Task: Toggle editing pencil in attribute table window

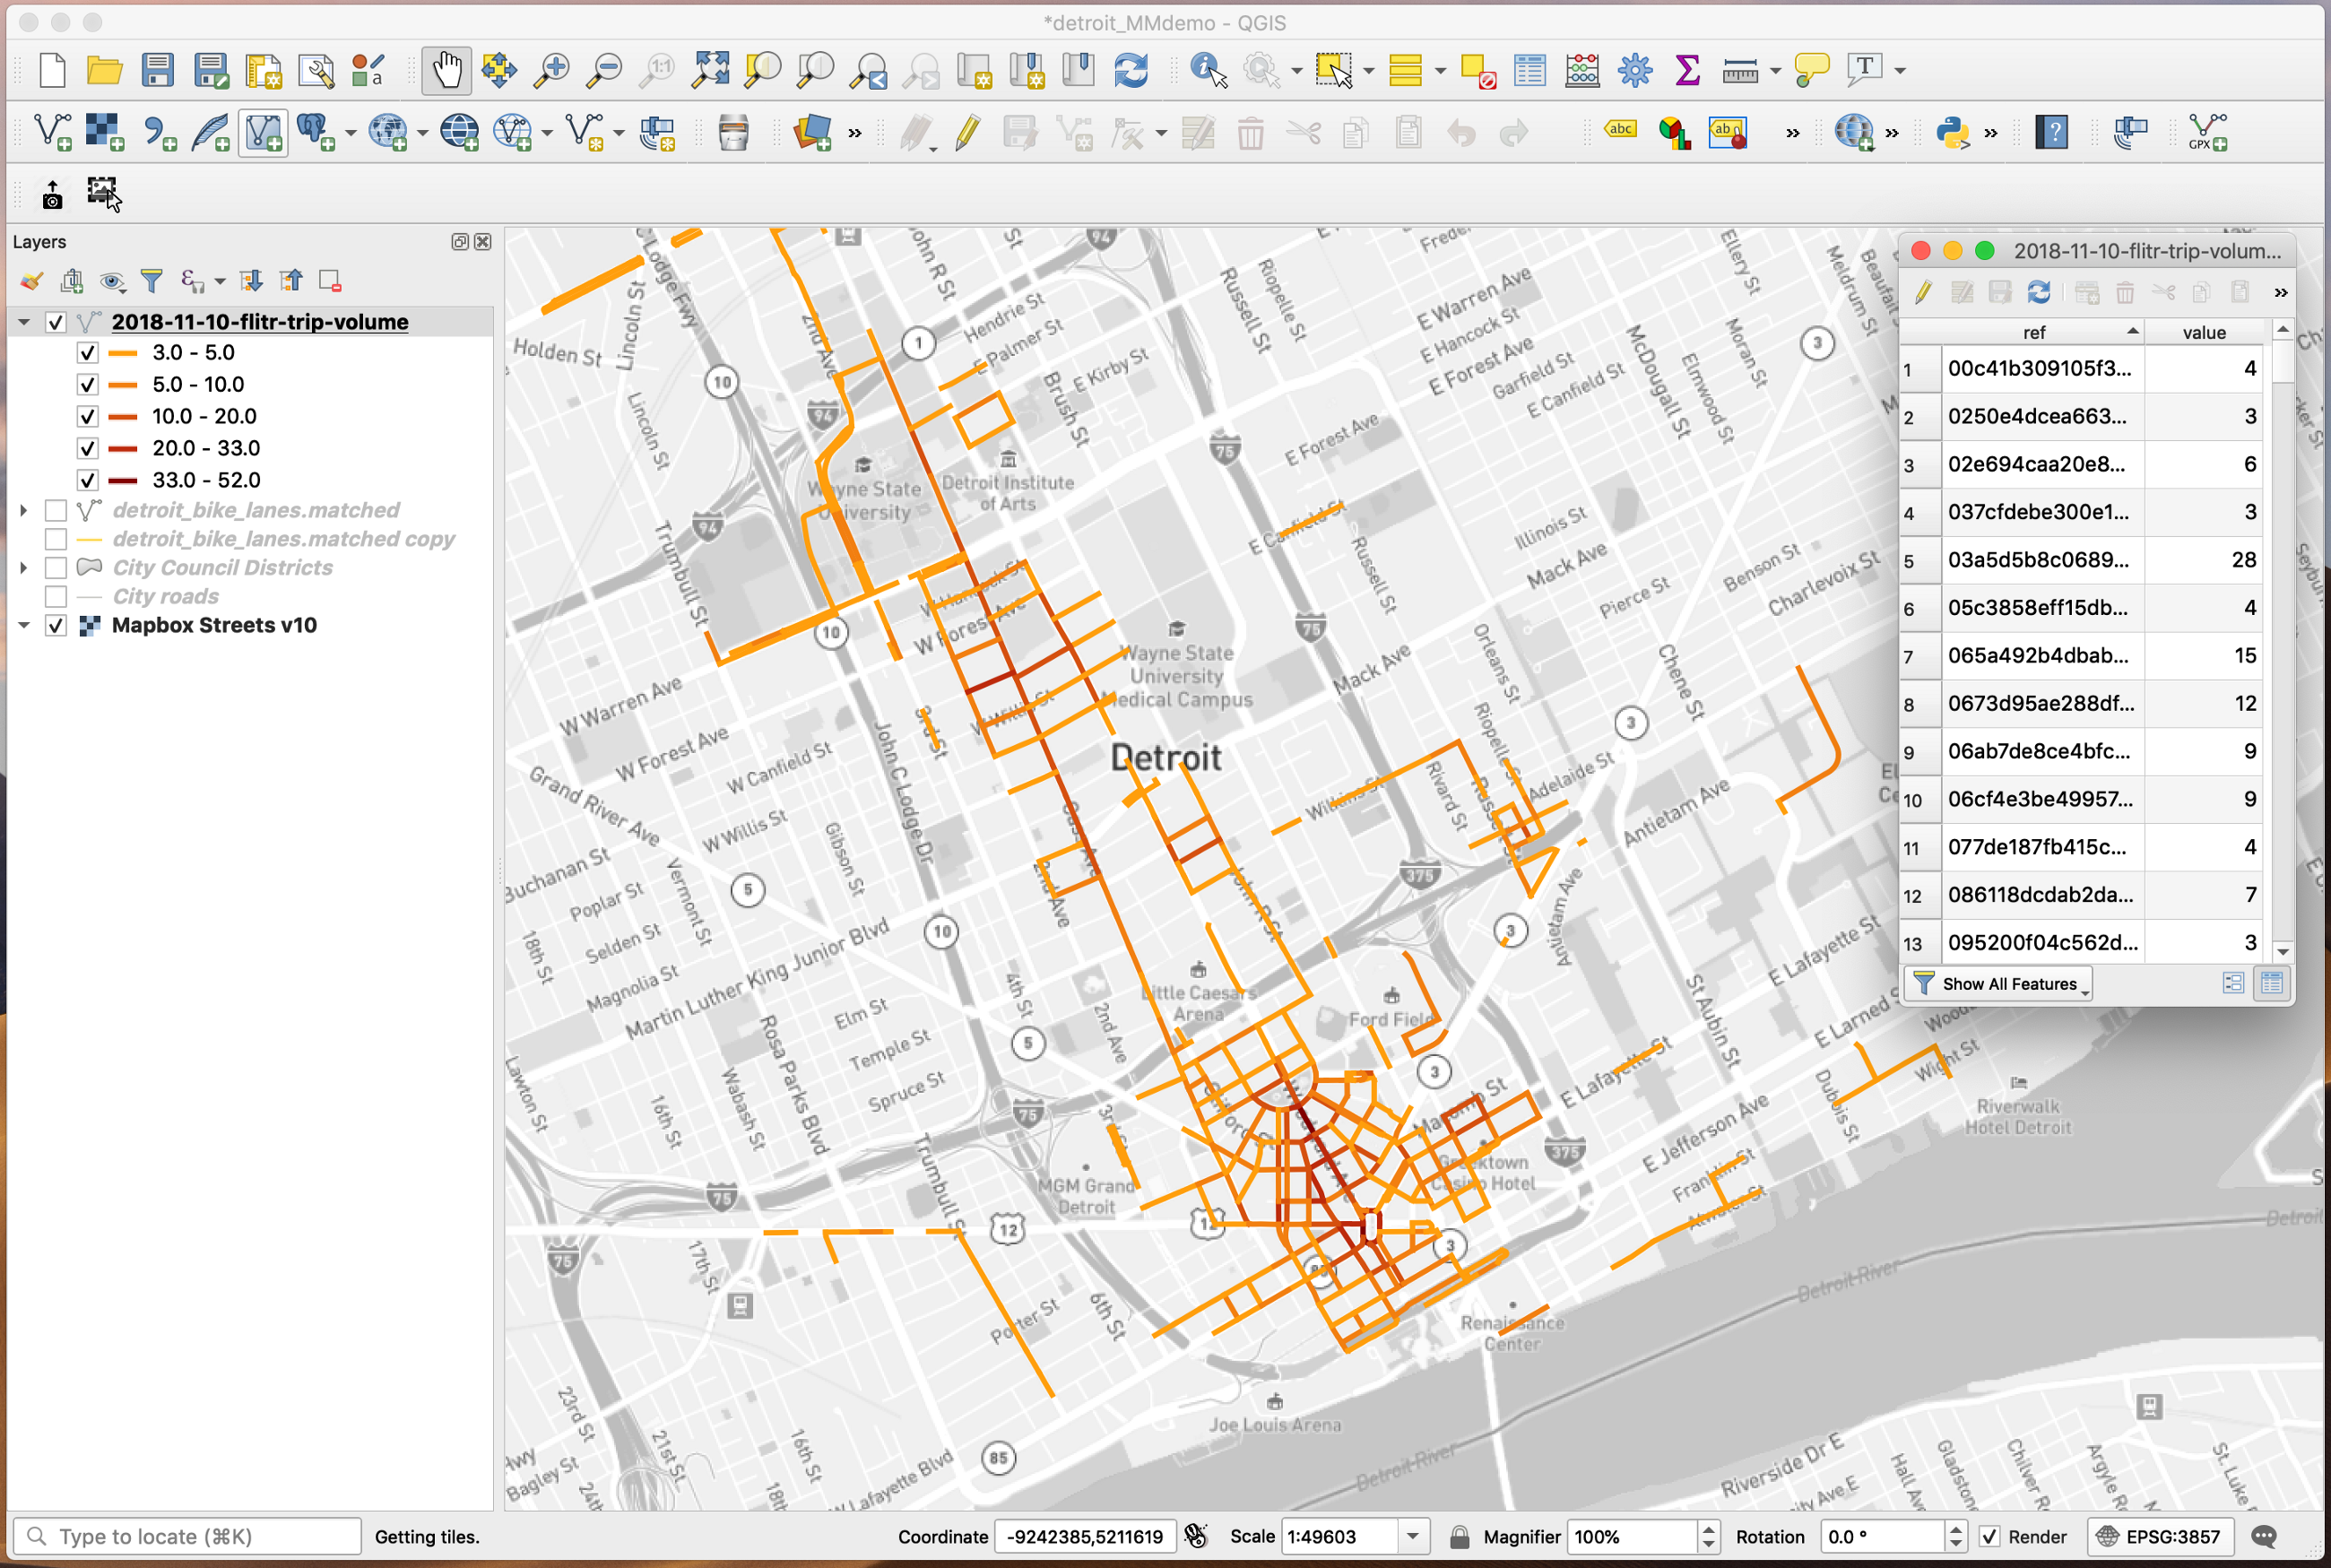Action: [x=1922, y=292]
